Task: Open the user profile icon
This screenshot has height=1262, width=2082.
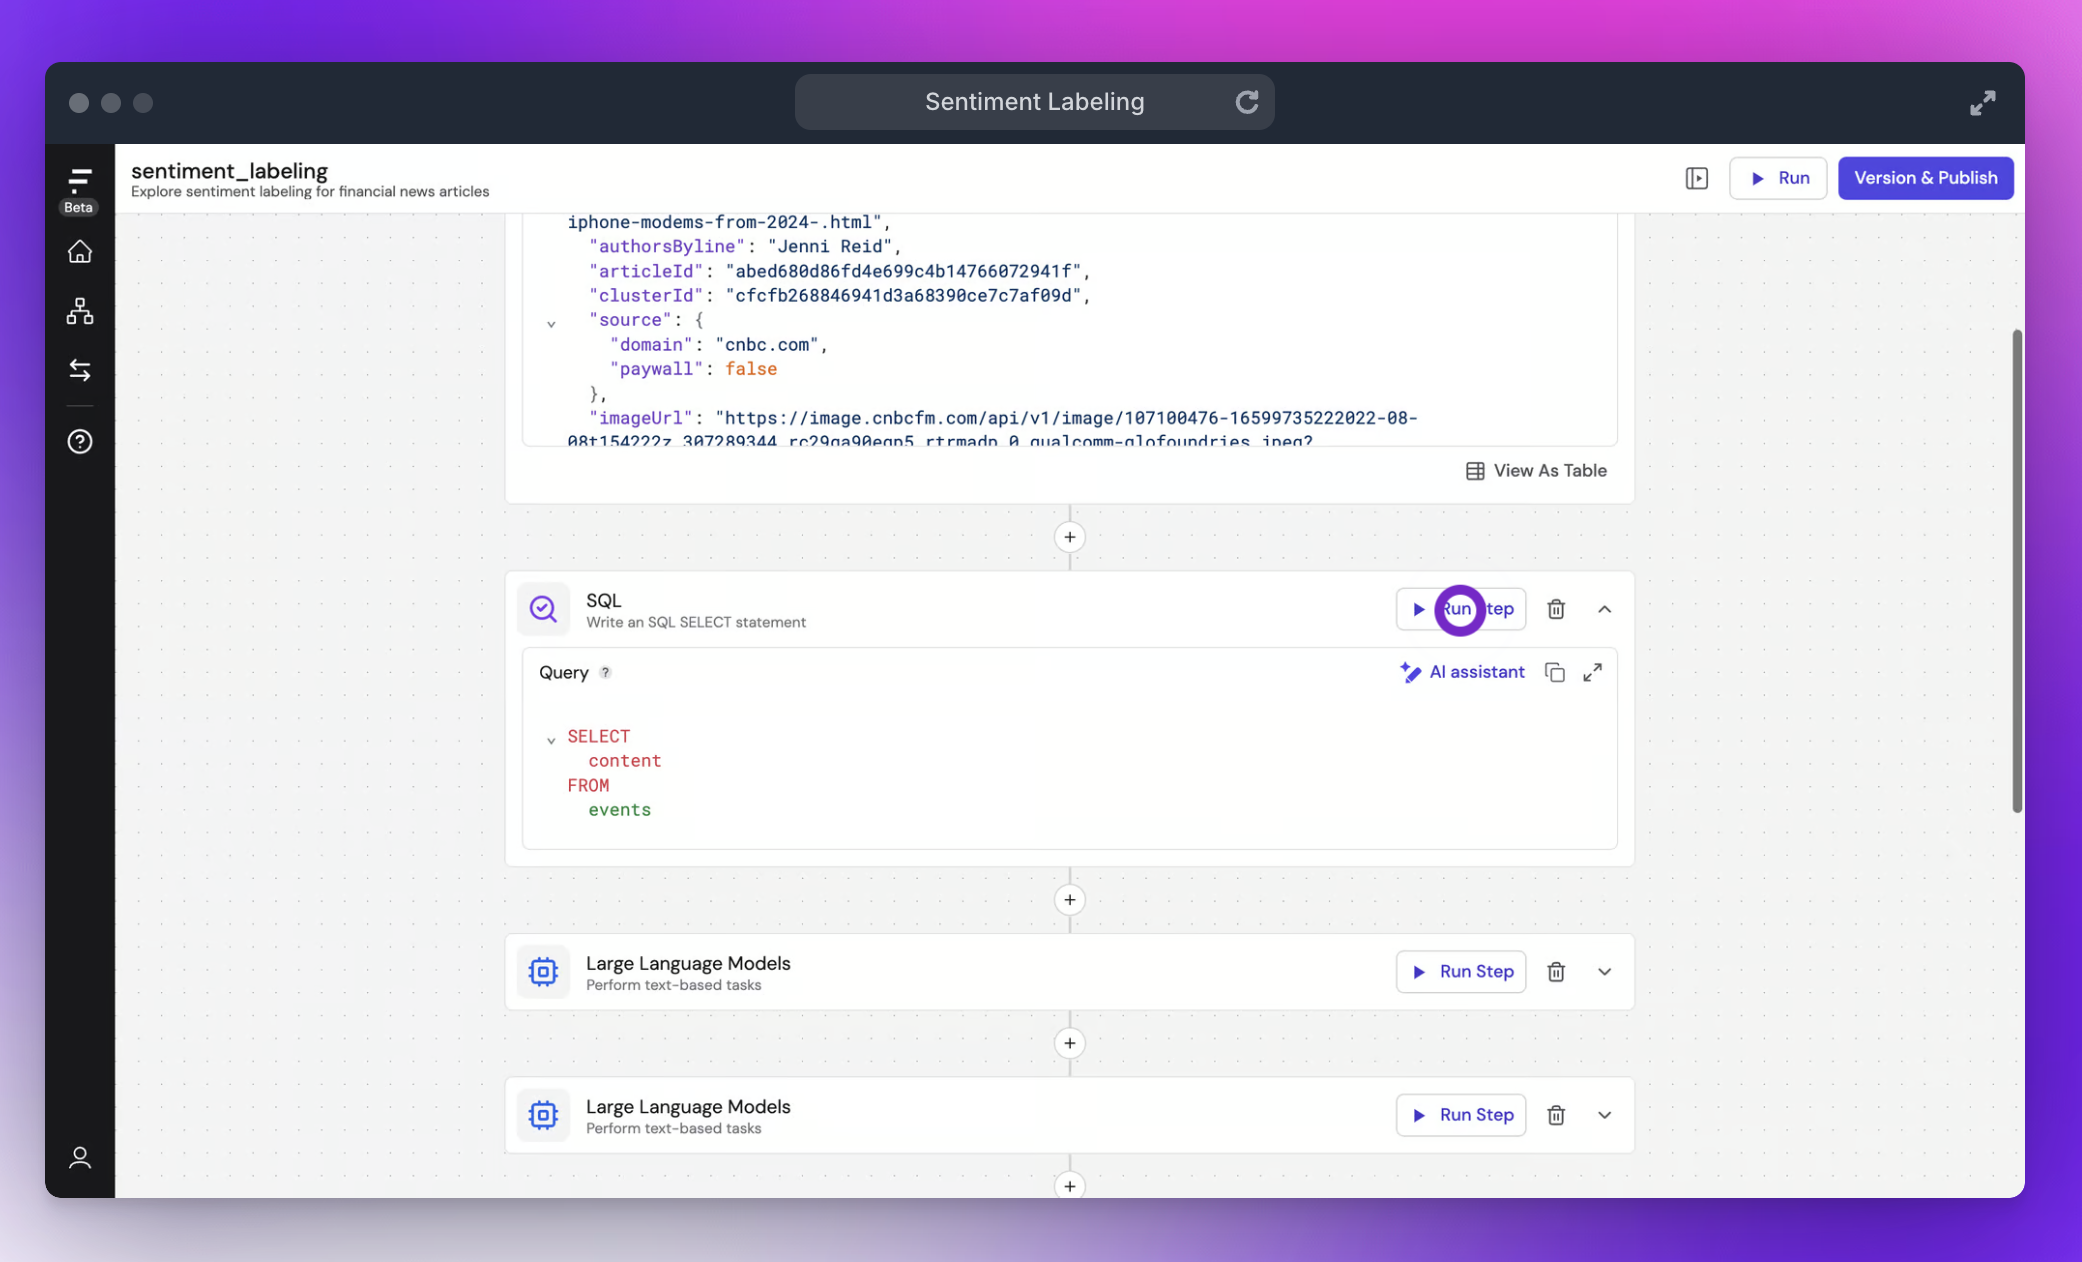Action: [80, 1157]
